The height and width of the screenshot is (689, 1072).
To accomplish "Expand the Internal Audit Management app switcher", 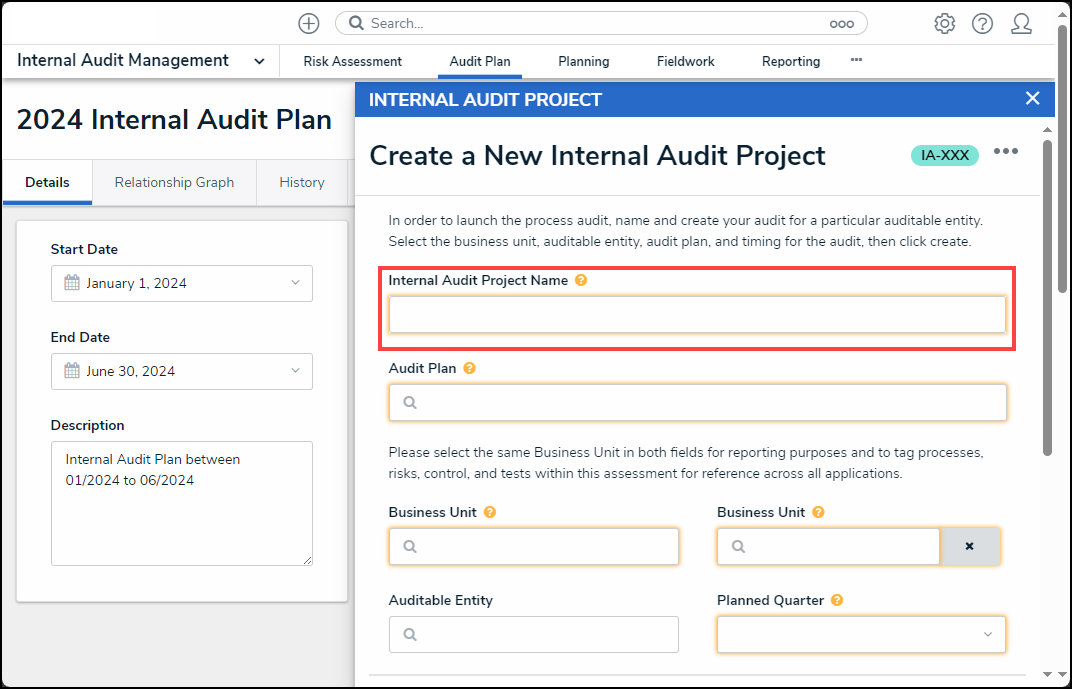I will tap(259, 61).
